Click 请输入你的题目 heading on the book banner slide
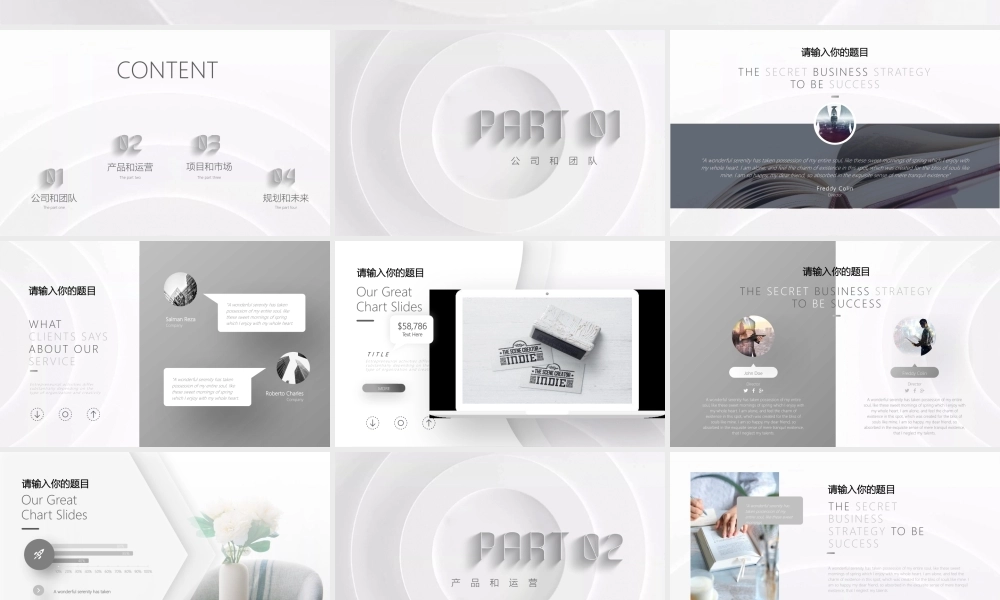Image resolution: width=1000 pixels, height=600 pixels. point(835,52)
